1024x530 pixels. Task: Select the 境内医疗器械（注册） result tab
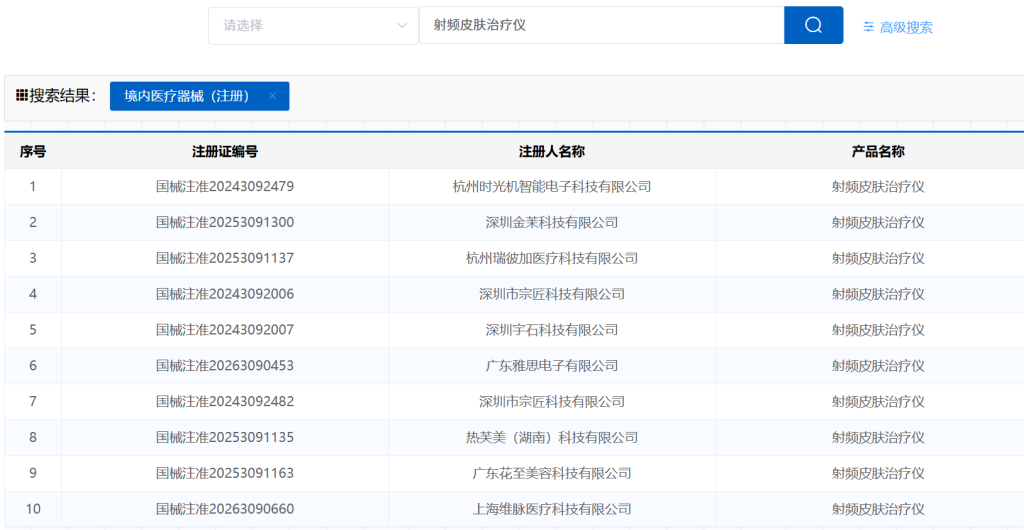tap(187, 96)
